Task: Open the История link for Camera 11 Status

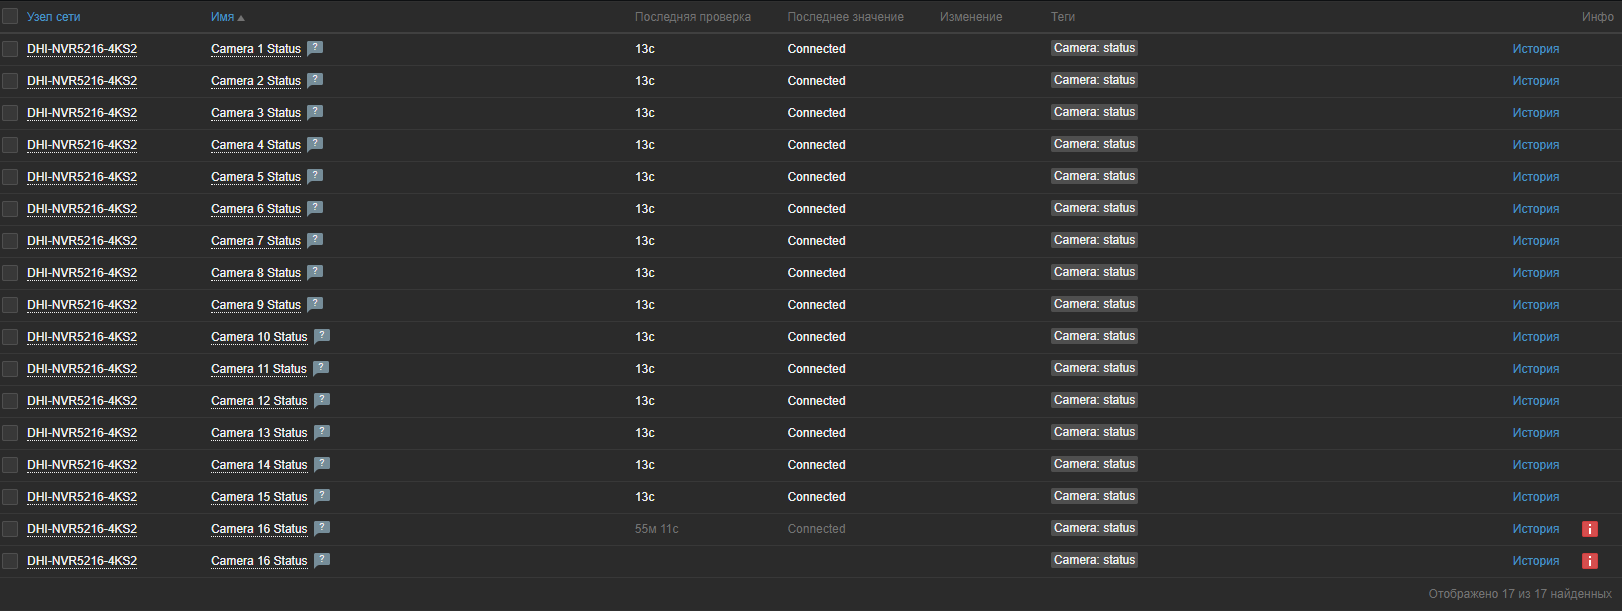Action: pyautogui.click(x=1535, y=369)
